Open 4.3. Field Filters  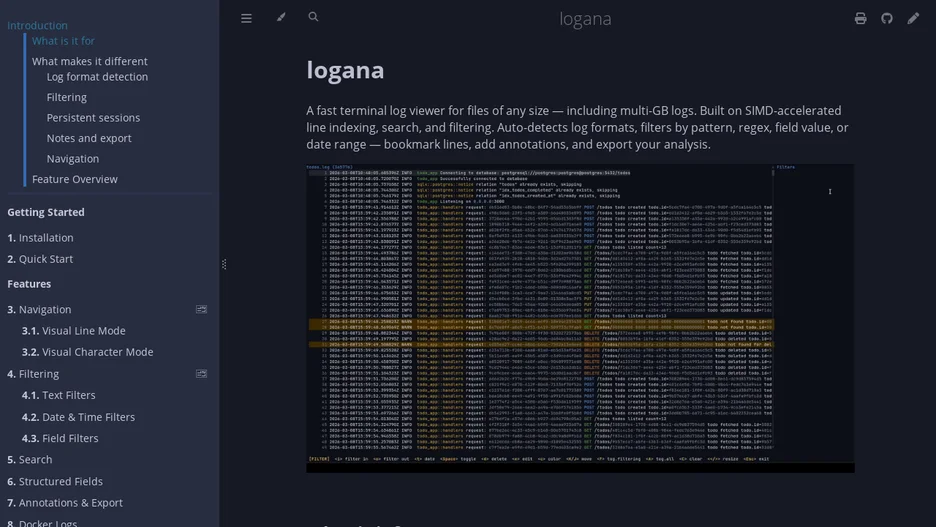tap(60, 438)
